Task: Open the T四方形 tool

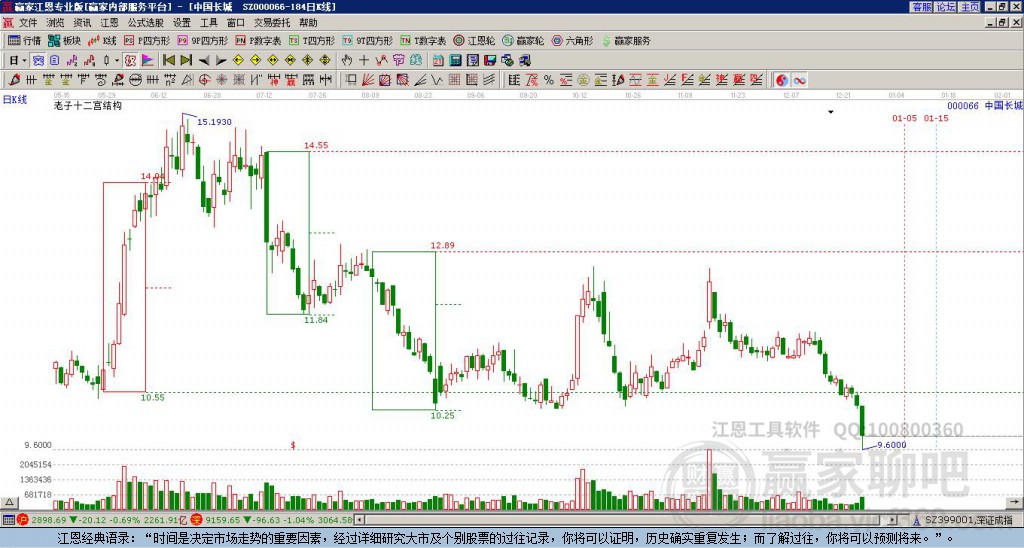Action: tap(312, 40)
